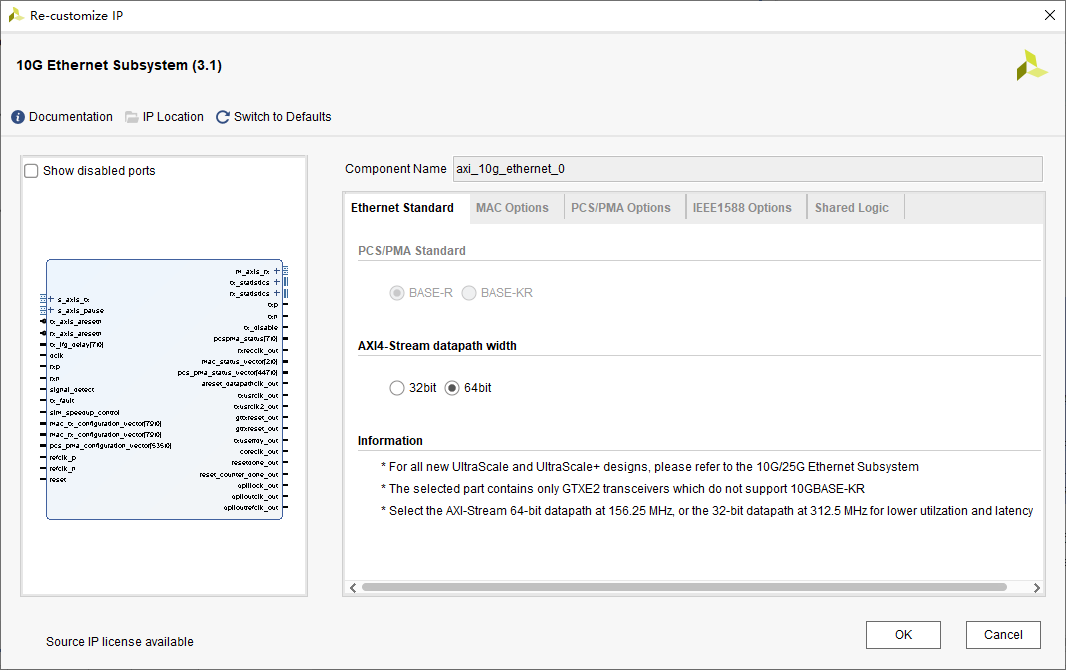Click the txusrclk2_out port label
The height and width of the screenshot is (670, 1066).
tap(256, 406)
